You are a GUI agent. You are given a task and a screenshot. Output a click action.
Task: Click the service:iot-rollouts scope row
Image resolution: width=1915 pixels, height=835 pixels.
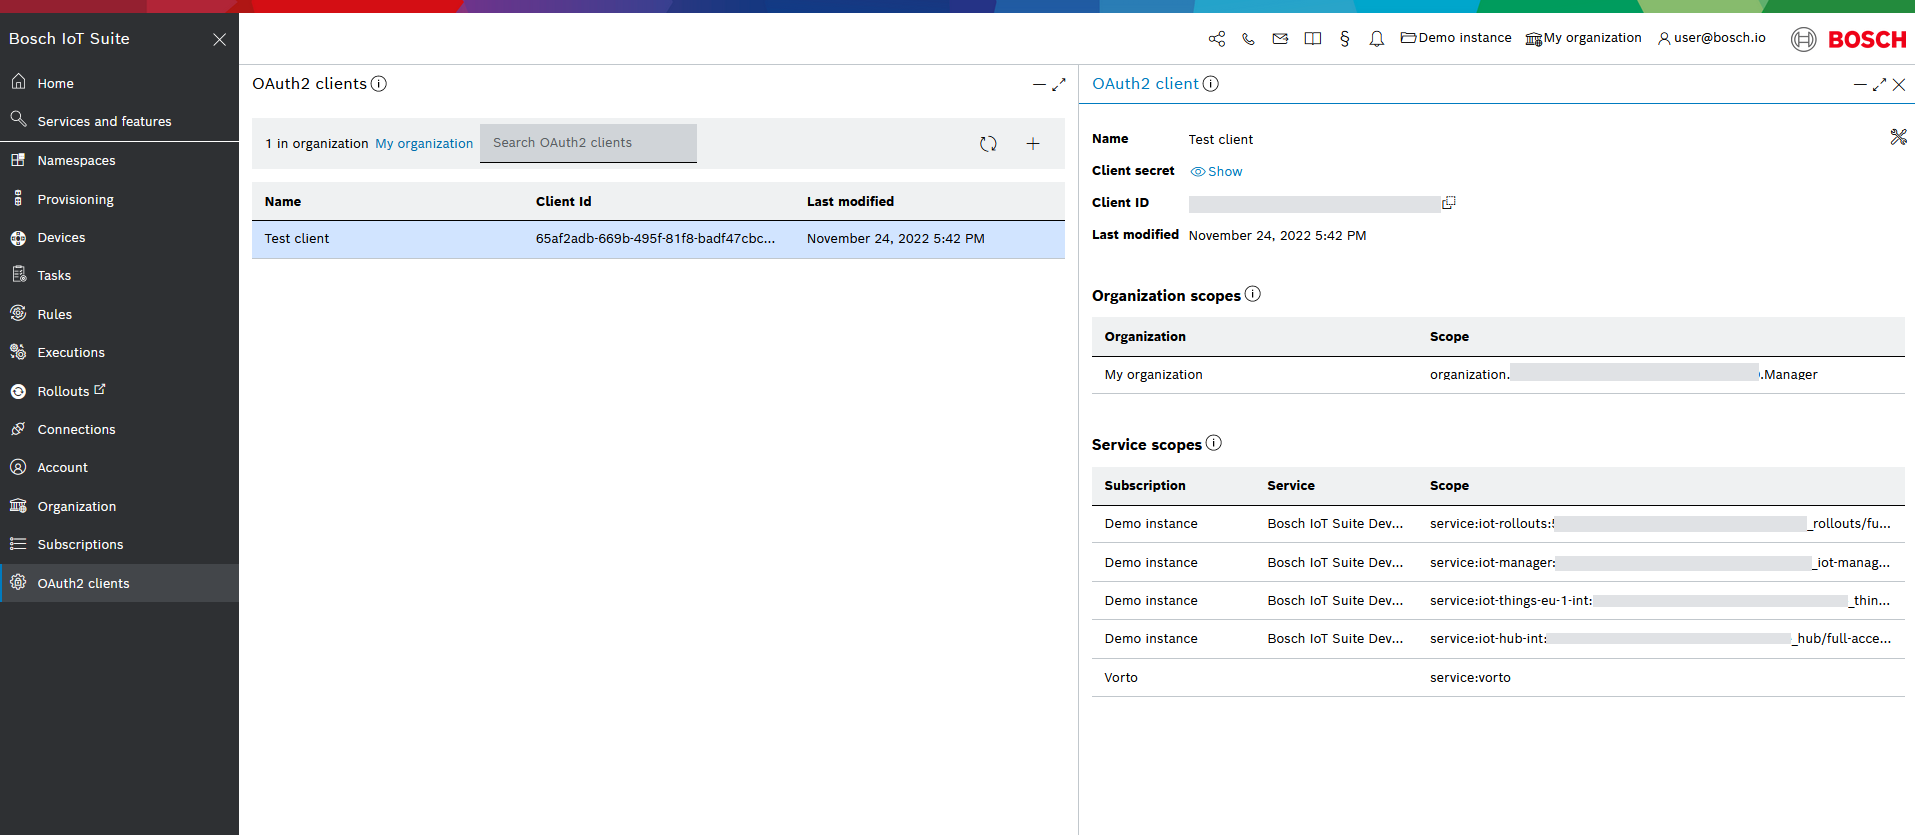tap(1498, 524)
